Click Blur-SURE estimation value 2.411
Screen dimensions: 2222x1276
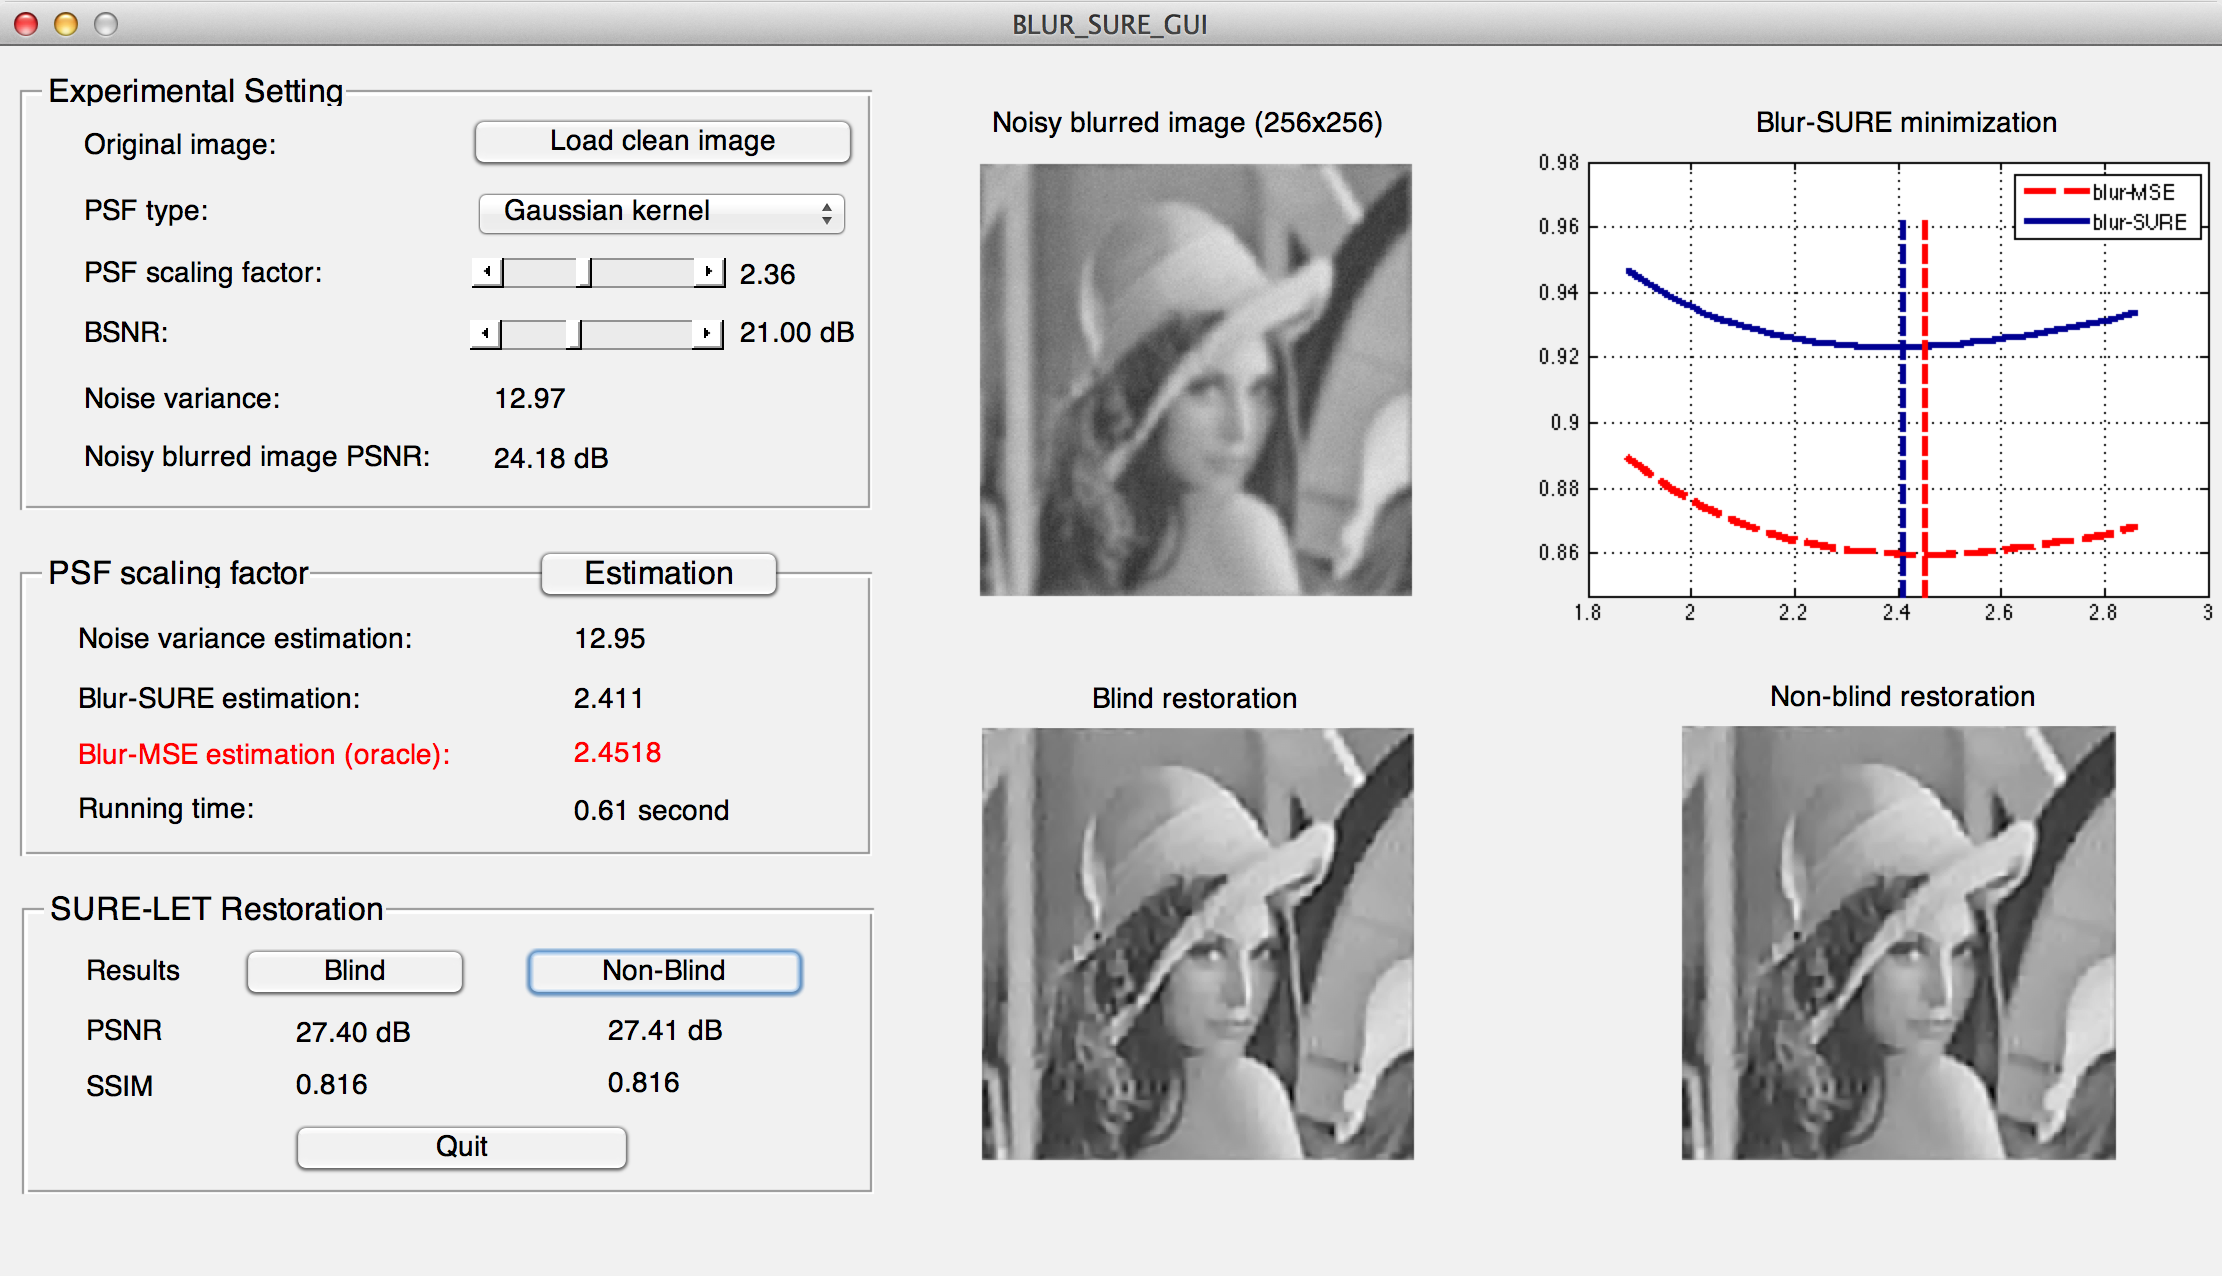[608, 699]
